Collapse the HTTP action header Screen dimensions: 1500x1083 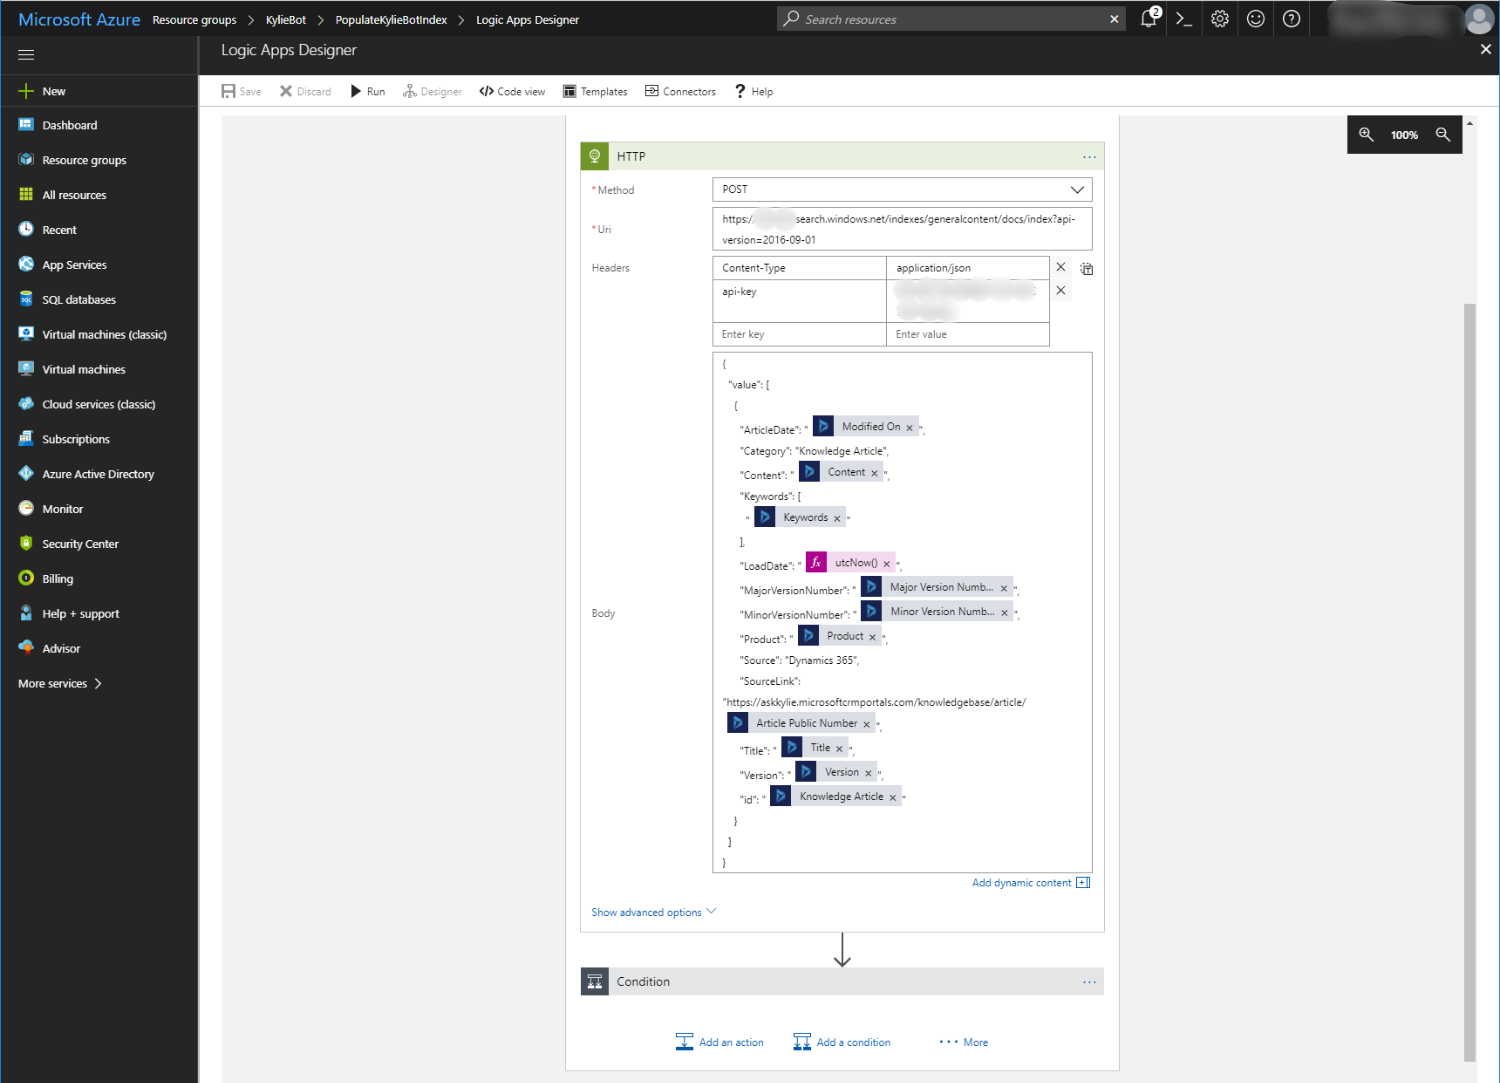842,157
